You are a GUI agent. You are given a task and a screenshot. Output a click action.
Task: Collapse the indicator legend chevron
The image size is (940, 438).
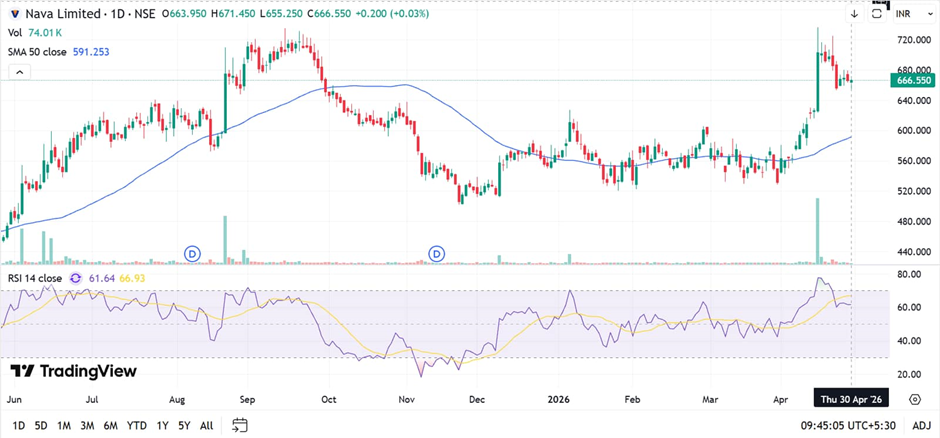click(x=17, y=72)
